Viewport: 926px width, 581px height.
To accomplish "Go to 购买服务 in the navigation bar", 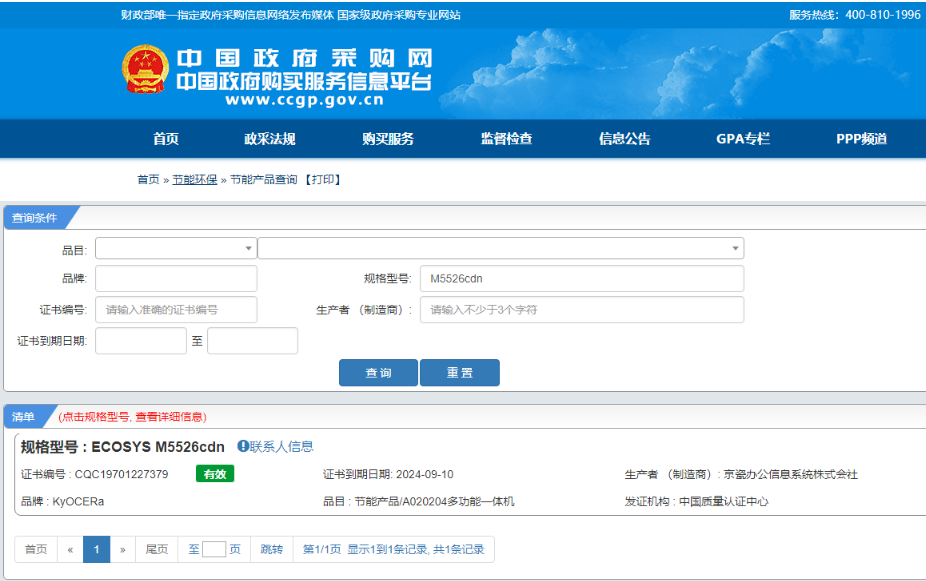I will [x=388, y=139].
